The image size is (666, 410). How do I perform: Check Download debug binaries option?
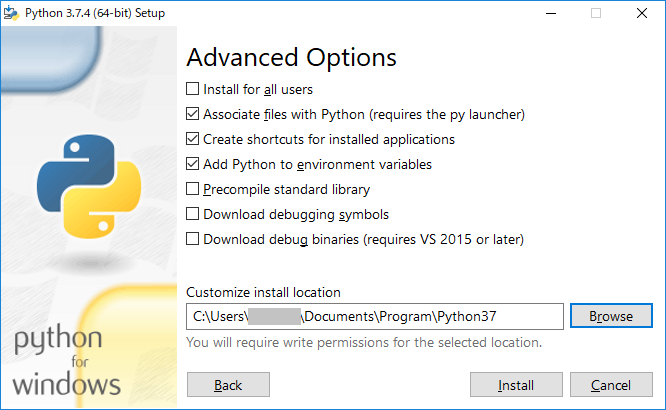(193, 239)
